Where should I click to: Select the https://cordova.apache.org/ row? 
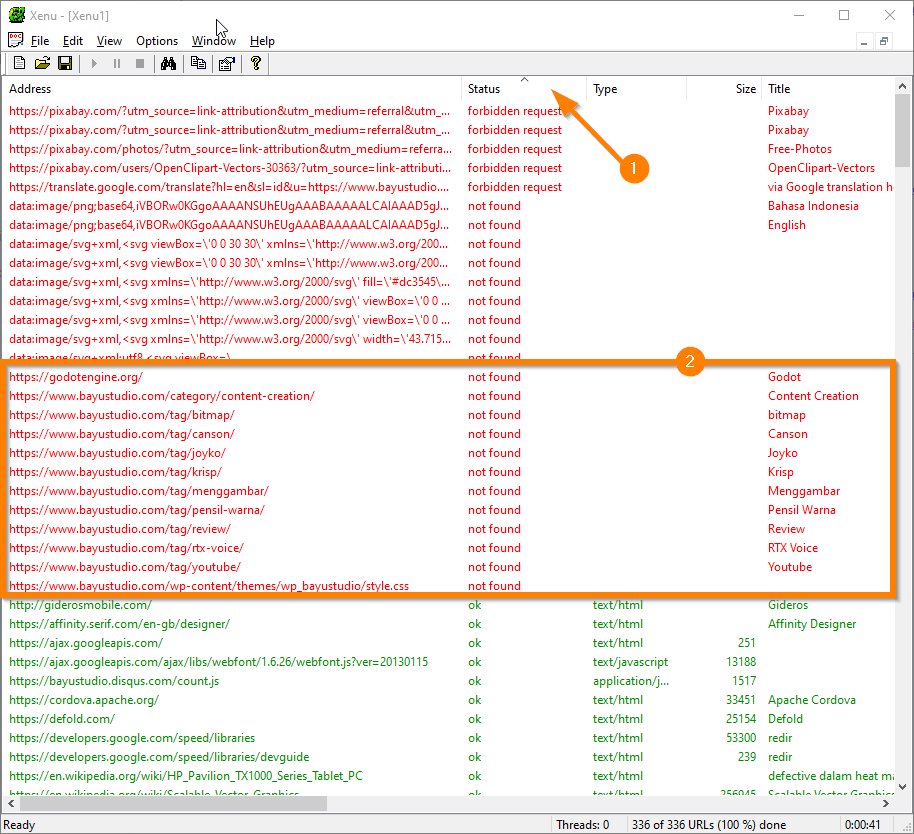[x=449, y=700]
